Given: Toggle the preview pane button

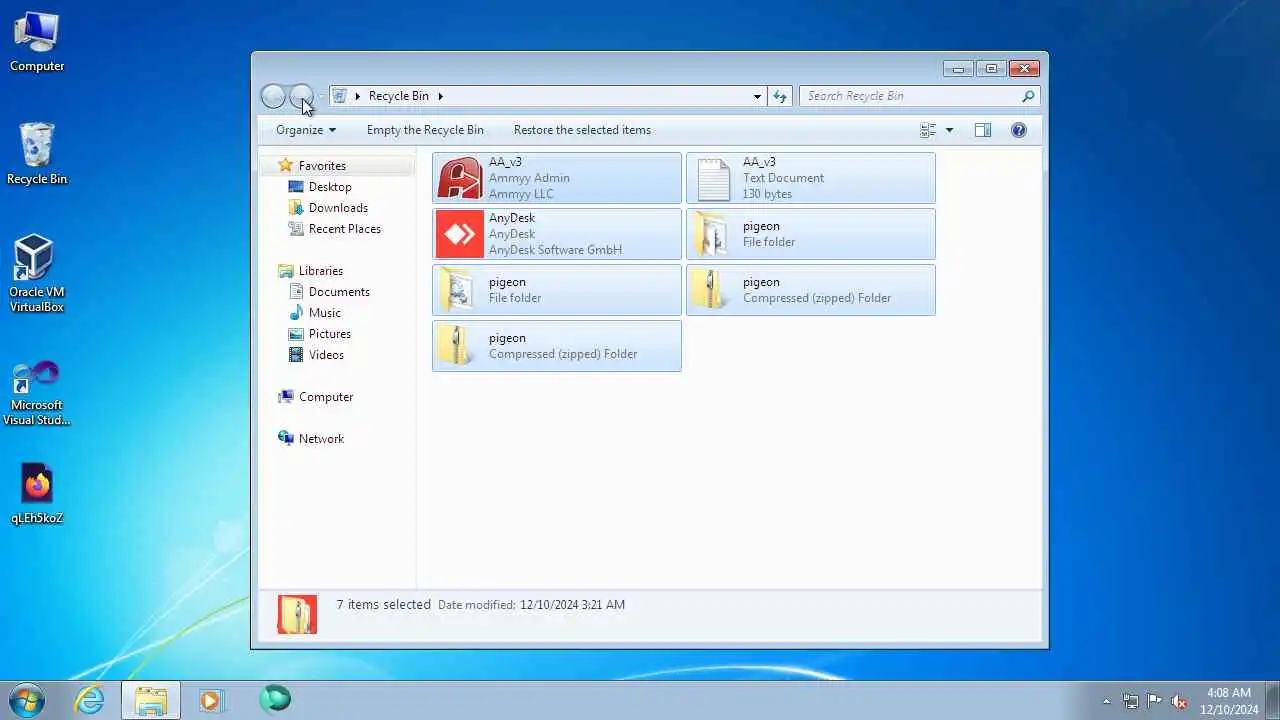Looking at the screenshot, I should [x=983, y=130].
